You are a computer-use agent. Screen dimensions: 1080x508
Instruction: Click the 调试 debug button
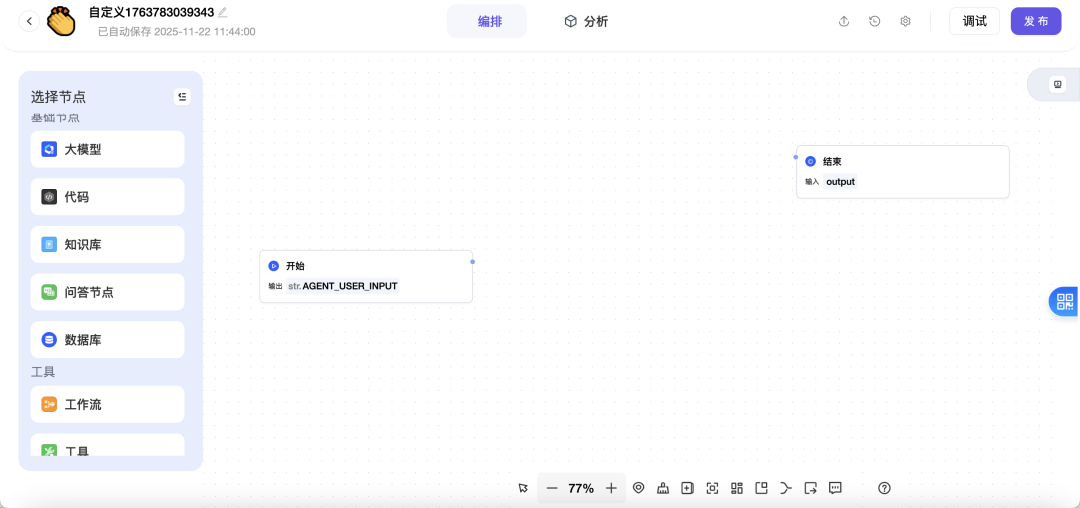pos(974,21)
